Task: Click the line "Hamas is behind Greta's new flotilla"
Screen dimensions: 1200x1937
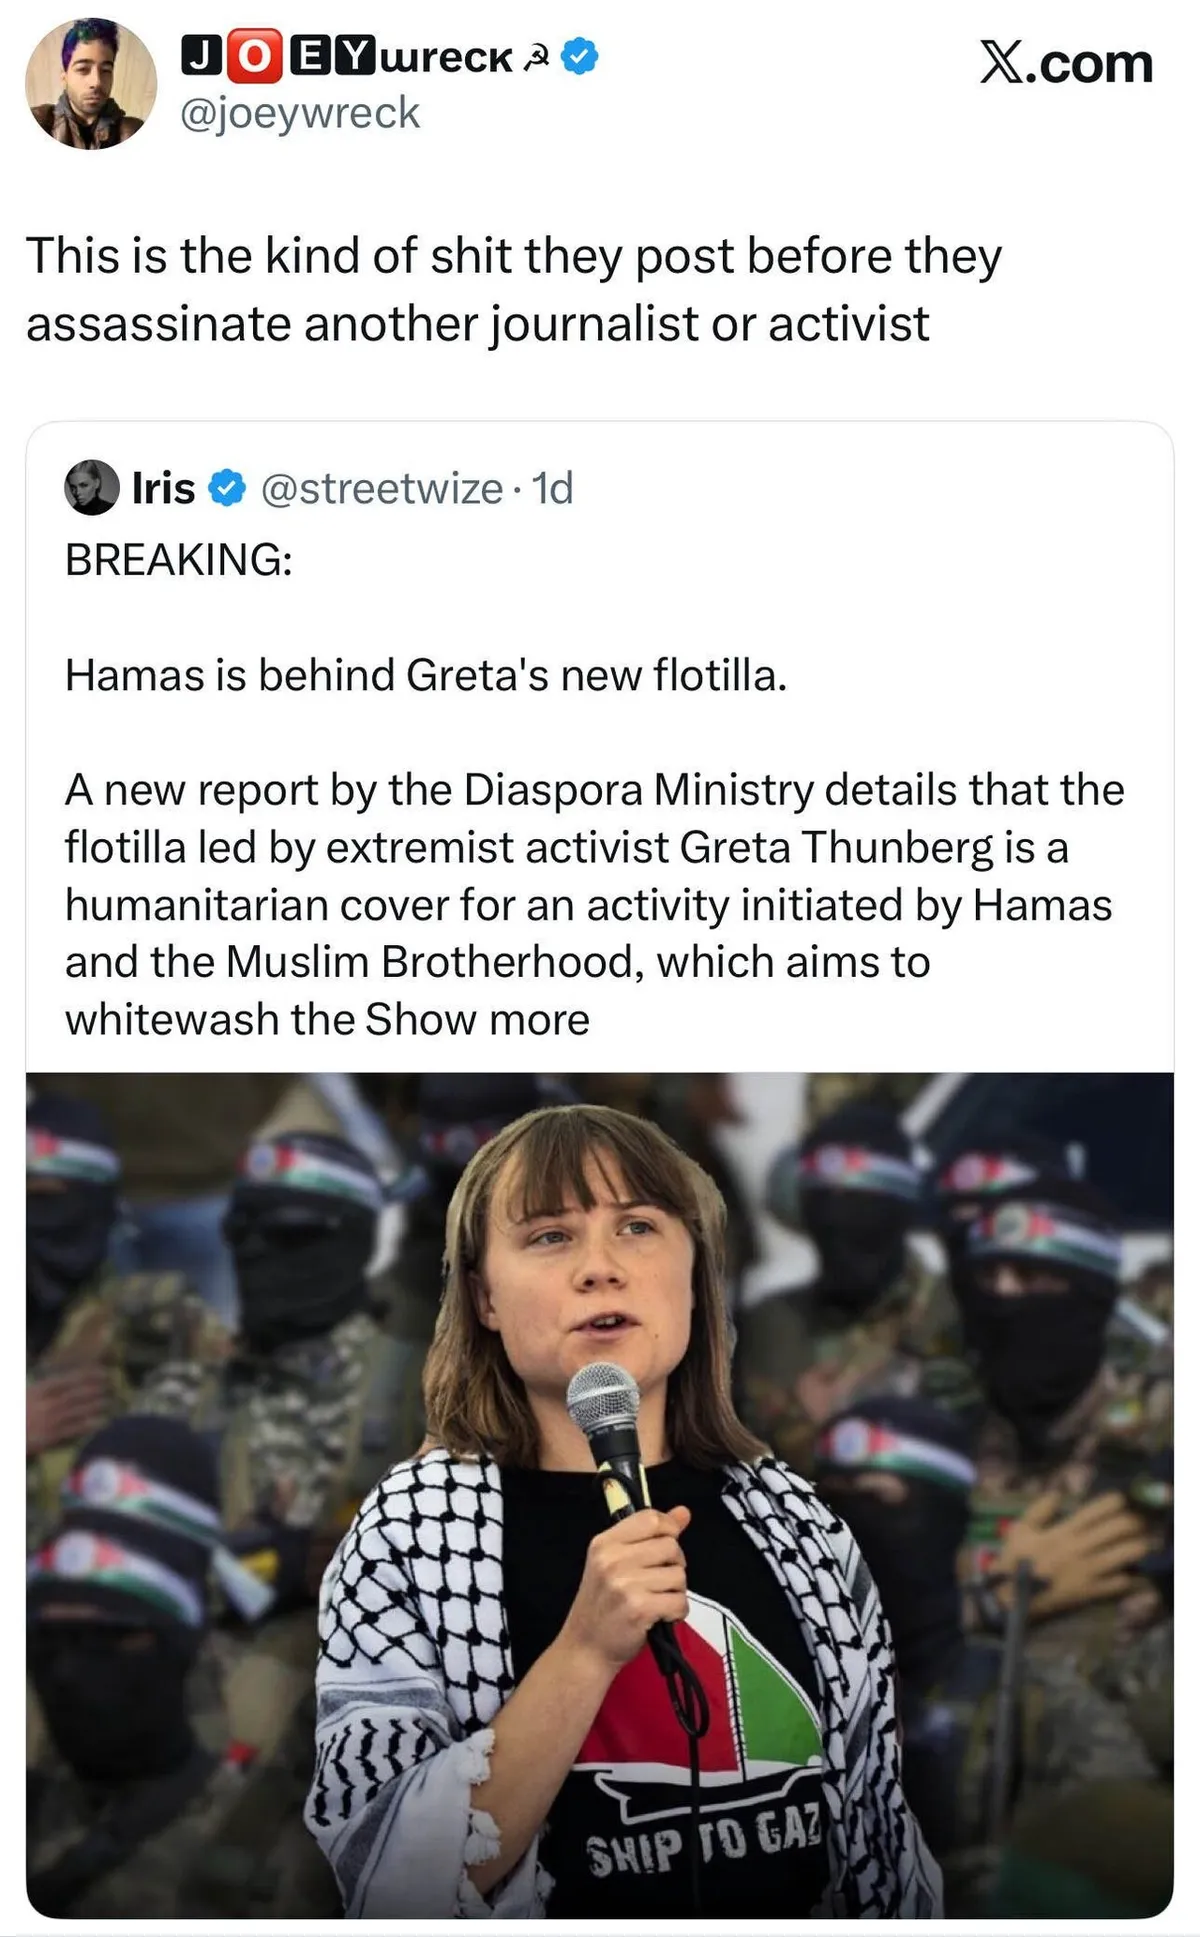Action: pos(426,675)
